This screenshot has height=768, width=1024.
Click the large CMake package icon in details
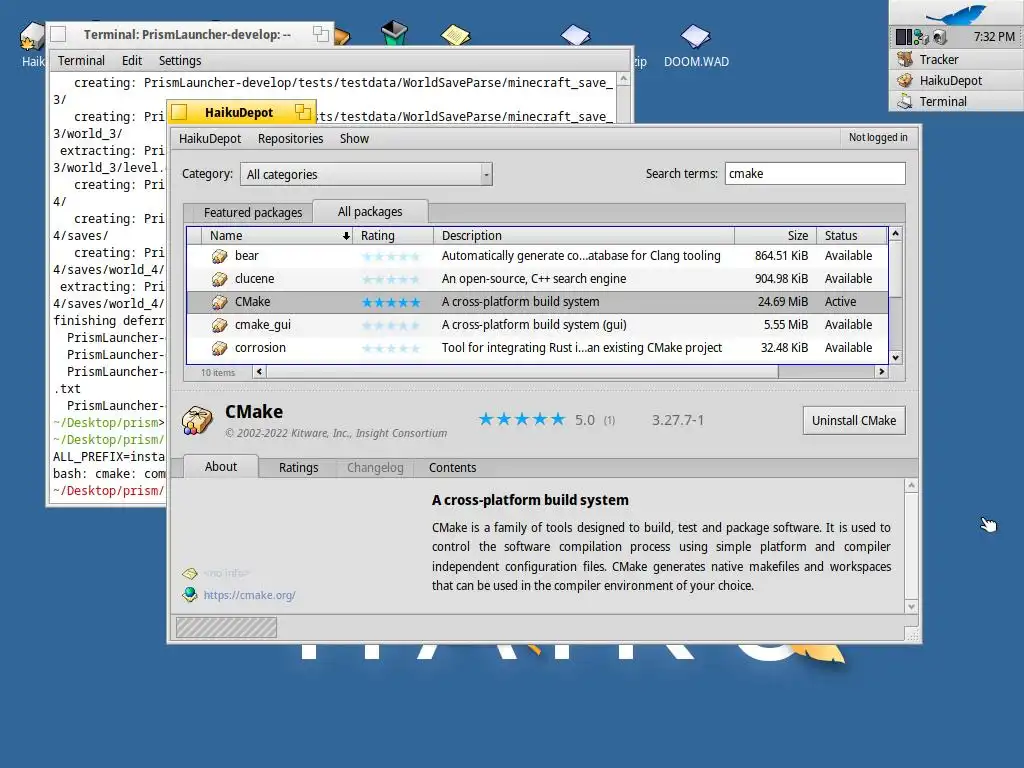[x=197, y=420]
